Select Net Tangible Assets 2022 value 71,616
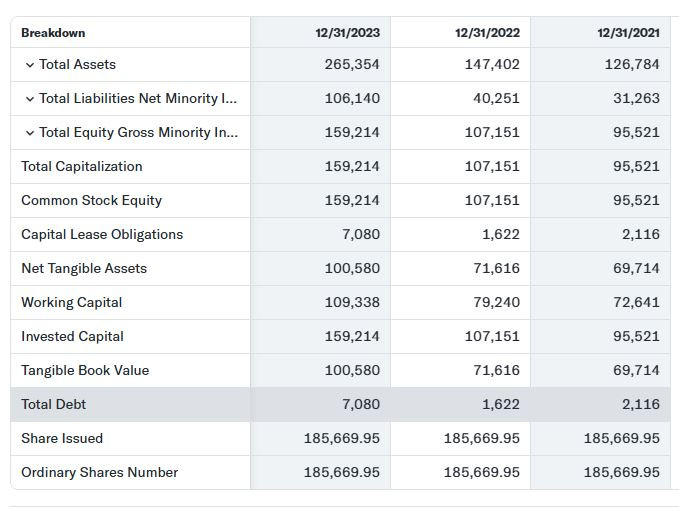Screen dimensions: 679x508 [x=496, y=269]
